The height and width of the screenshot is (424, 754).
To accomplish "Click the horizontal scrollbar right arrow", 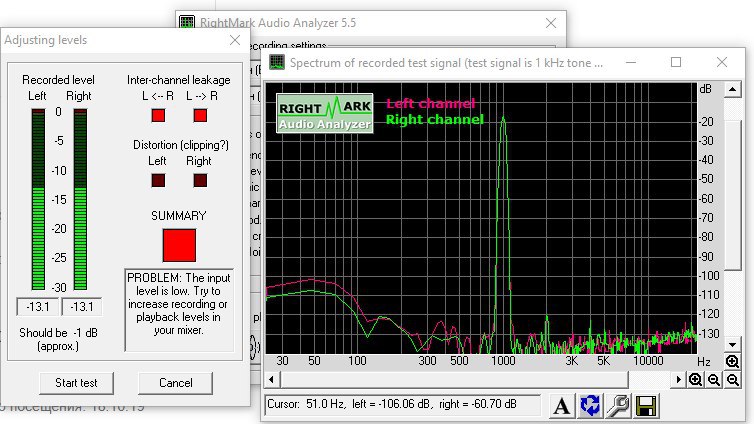I will tap(679, 380).
